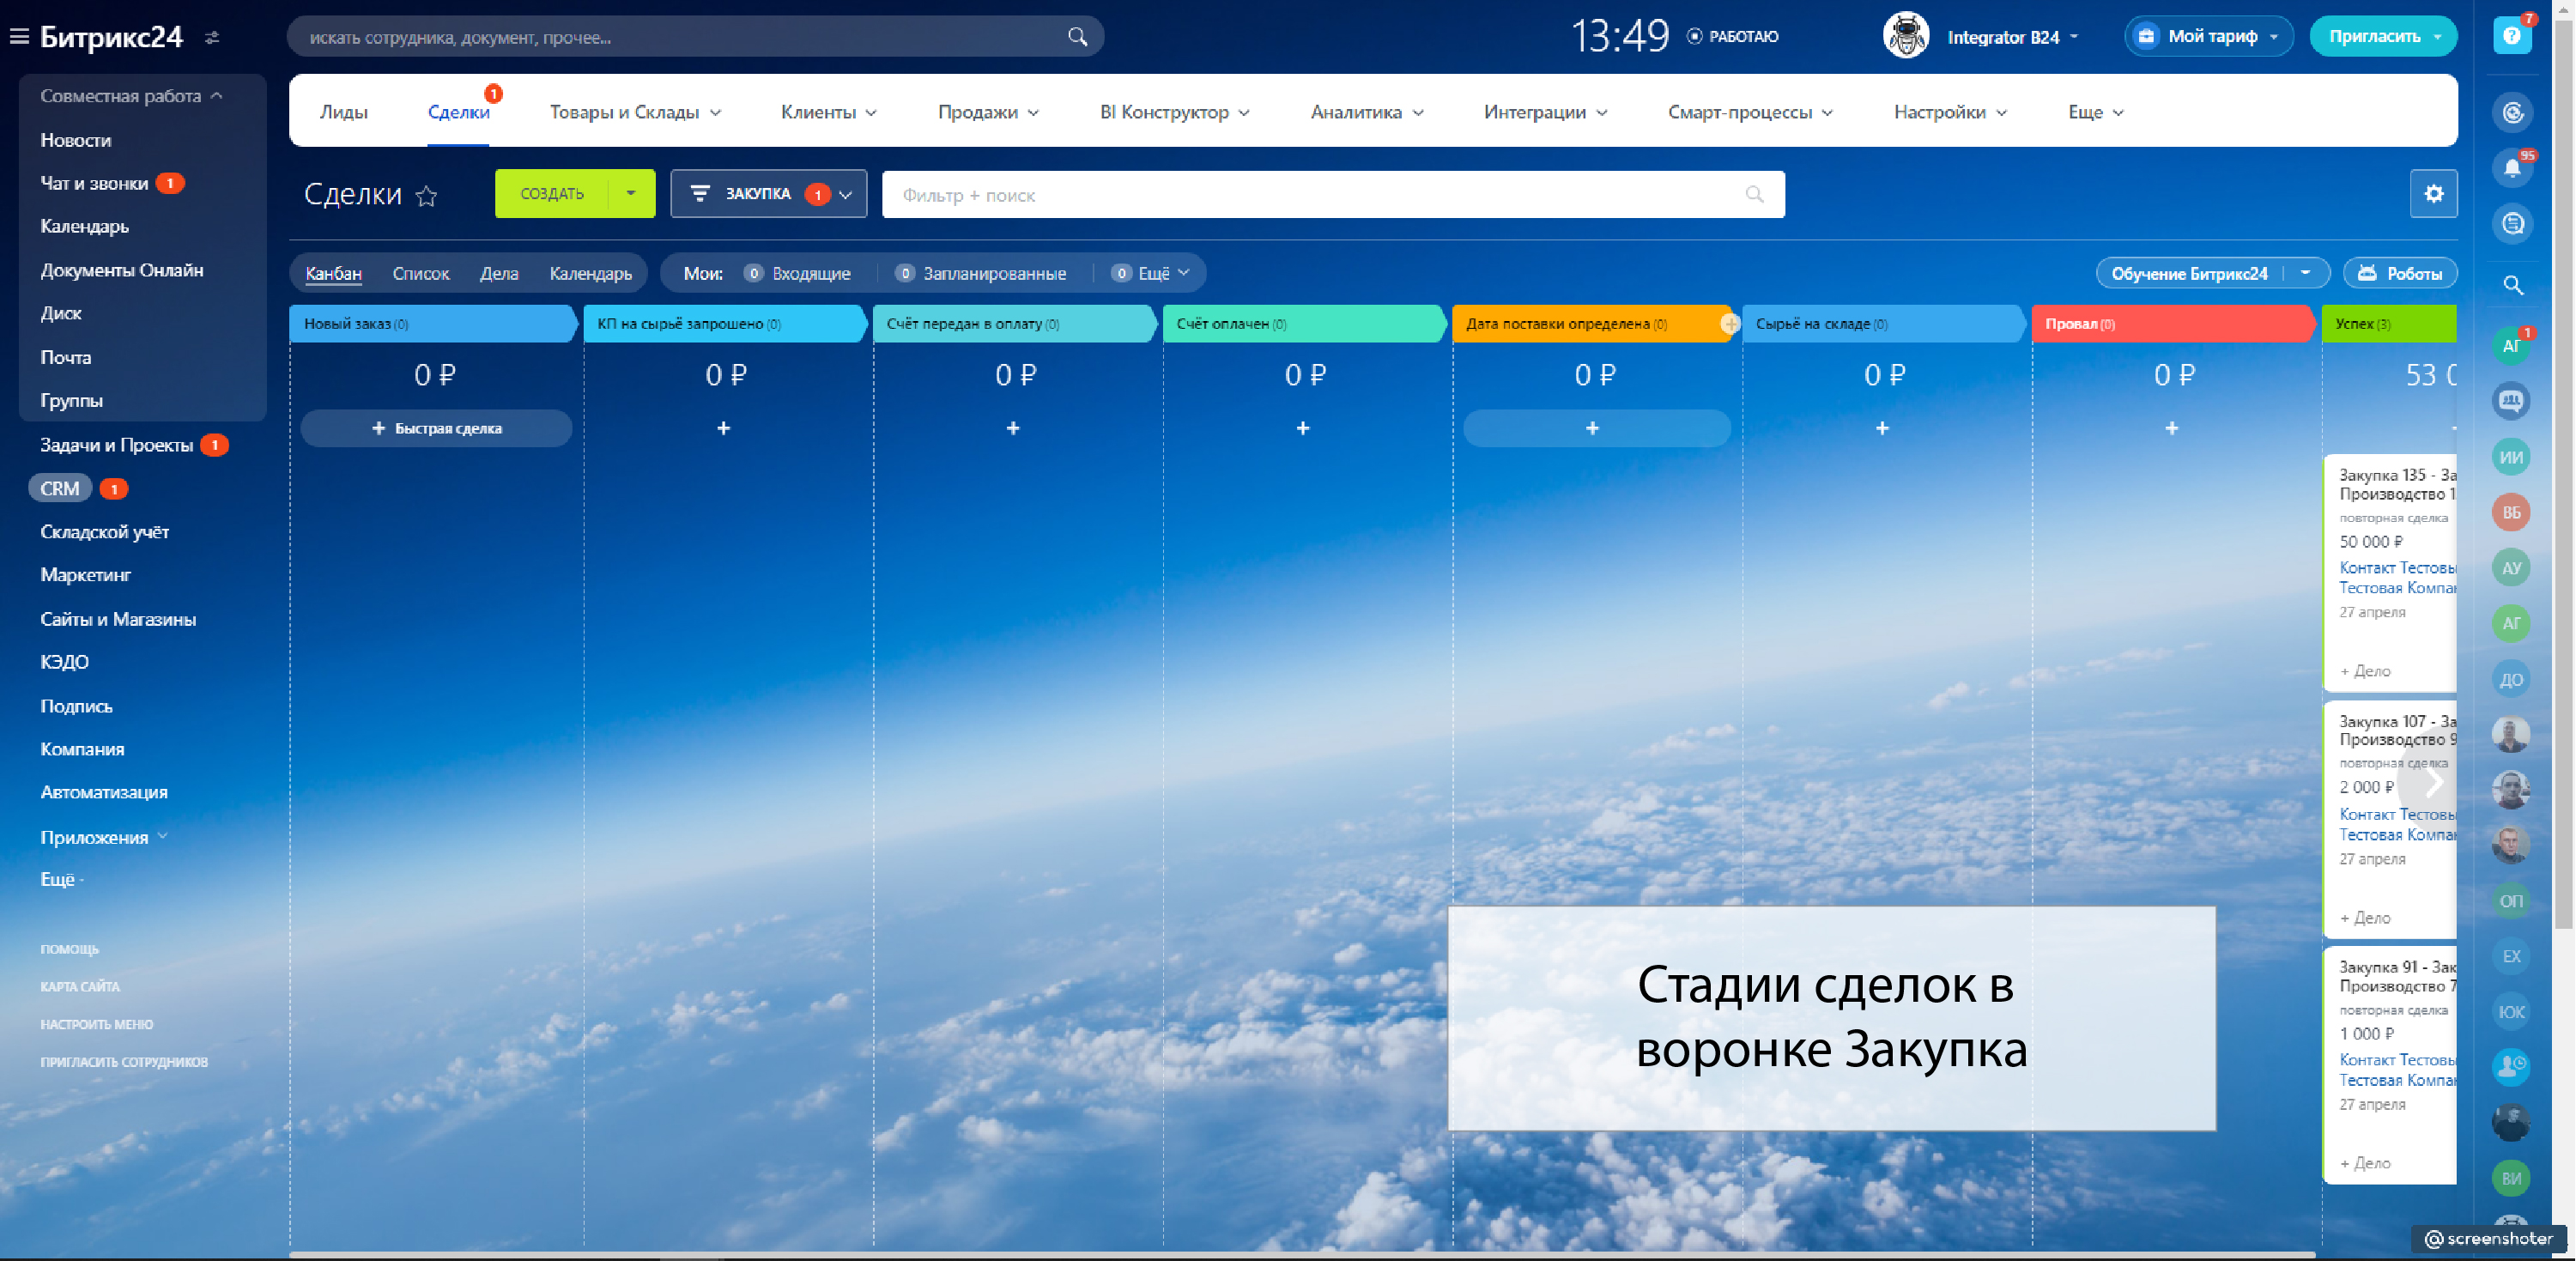Open the Лиды menu tab

point(343,112)
